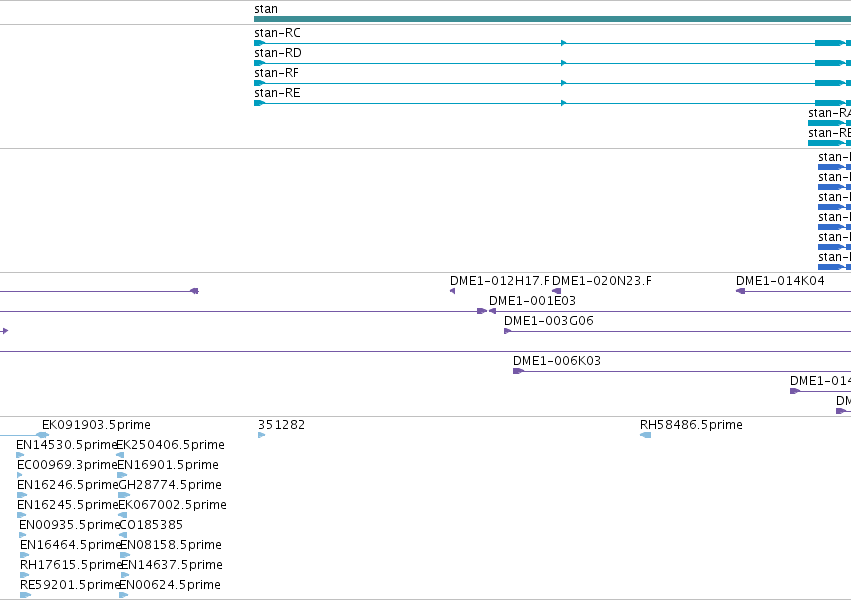Select the EN16246.5prime EST label

pos(68,485)
